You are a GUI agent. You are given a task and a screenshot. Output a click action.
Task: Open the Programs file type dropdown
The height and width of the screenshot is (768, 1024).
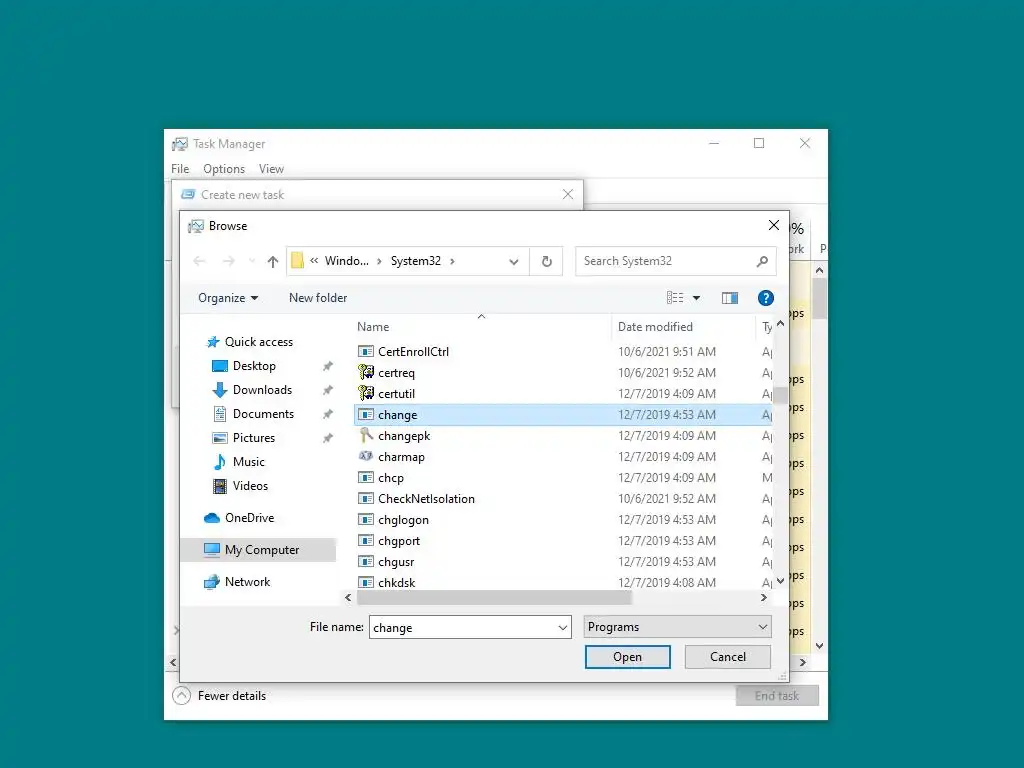677,627
